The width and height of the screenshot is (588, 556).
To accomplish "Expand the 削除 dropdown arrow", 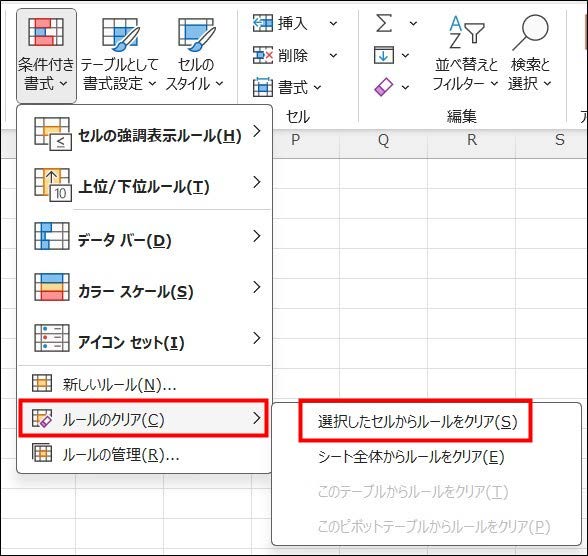I will click(x=333, y=56).
